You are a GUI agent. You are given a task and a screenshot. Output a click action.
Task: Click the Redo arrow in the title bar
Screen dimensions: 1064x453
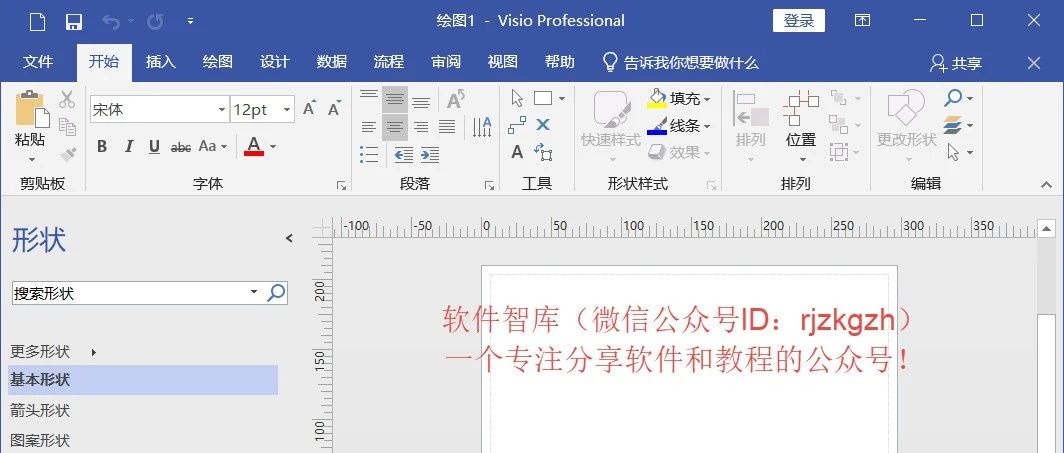click(155, 22)
